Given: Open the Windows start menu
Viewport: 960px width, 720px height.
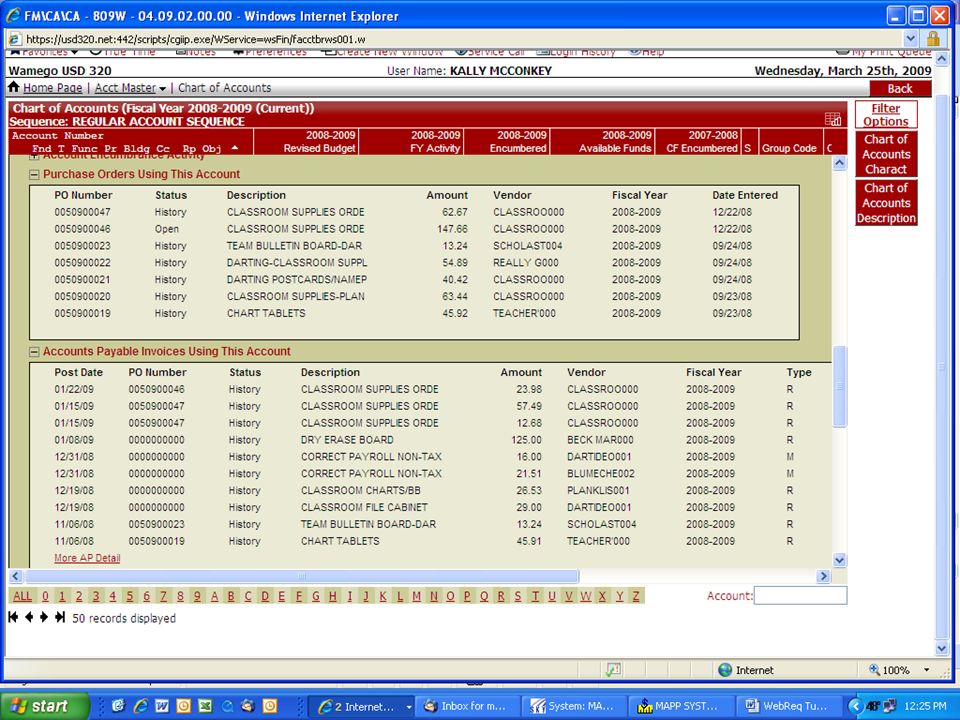Looking at the screenshot, I should (x=45, y=706).
